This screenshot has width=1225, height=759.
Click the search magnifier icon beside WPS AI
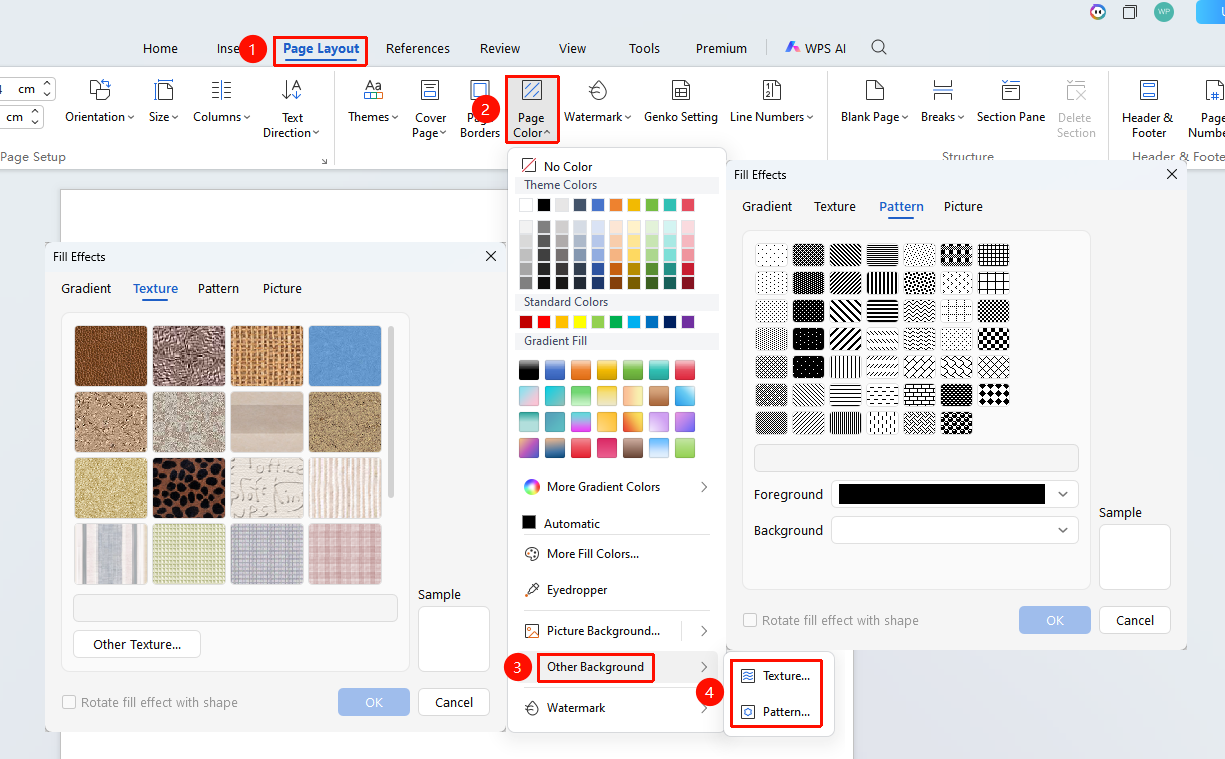(879, 48)
